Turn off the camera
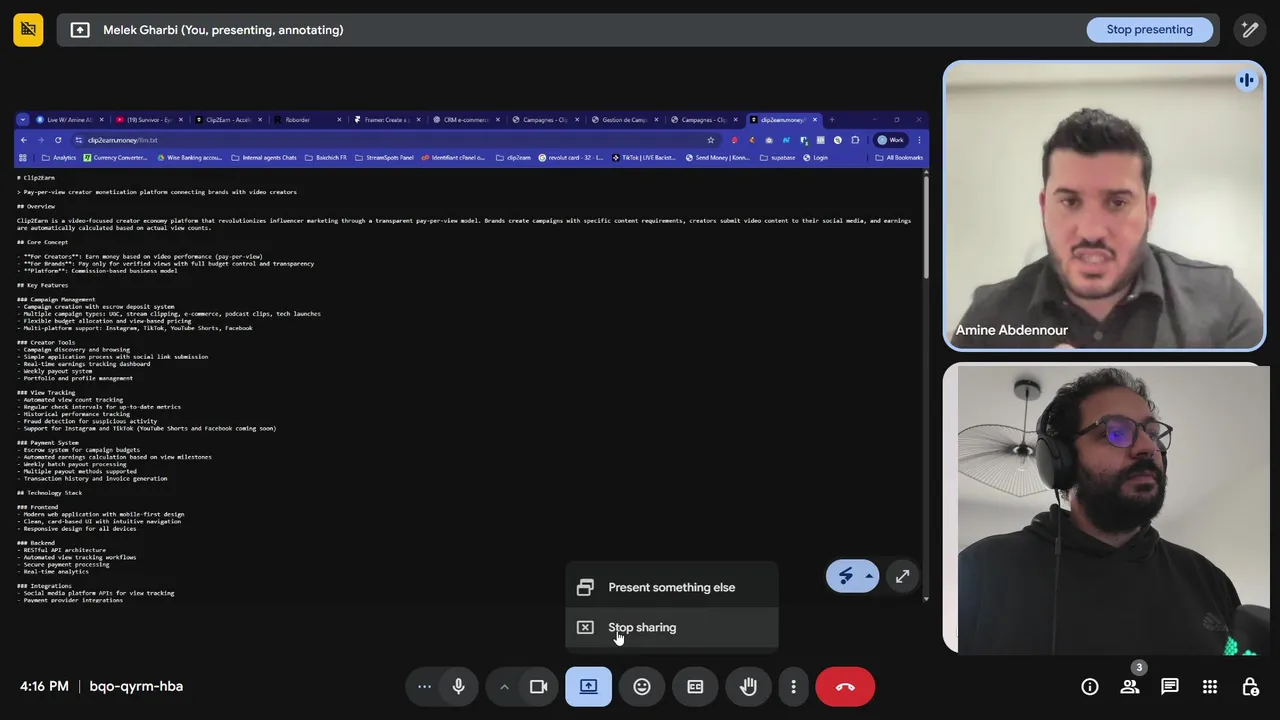Viewport: 1280px width, 720px height. [539, 687]
